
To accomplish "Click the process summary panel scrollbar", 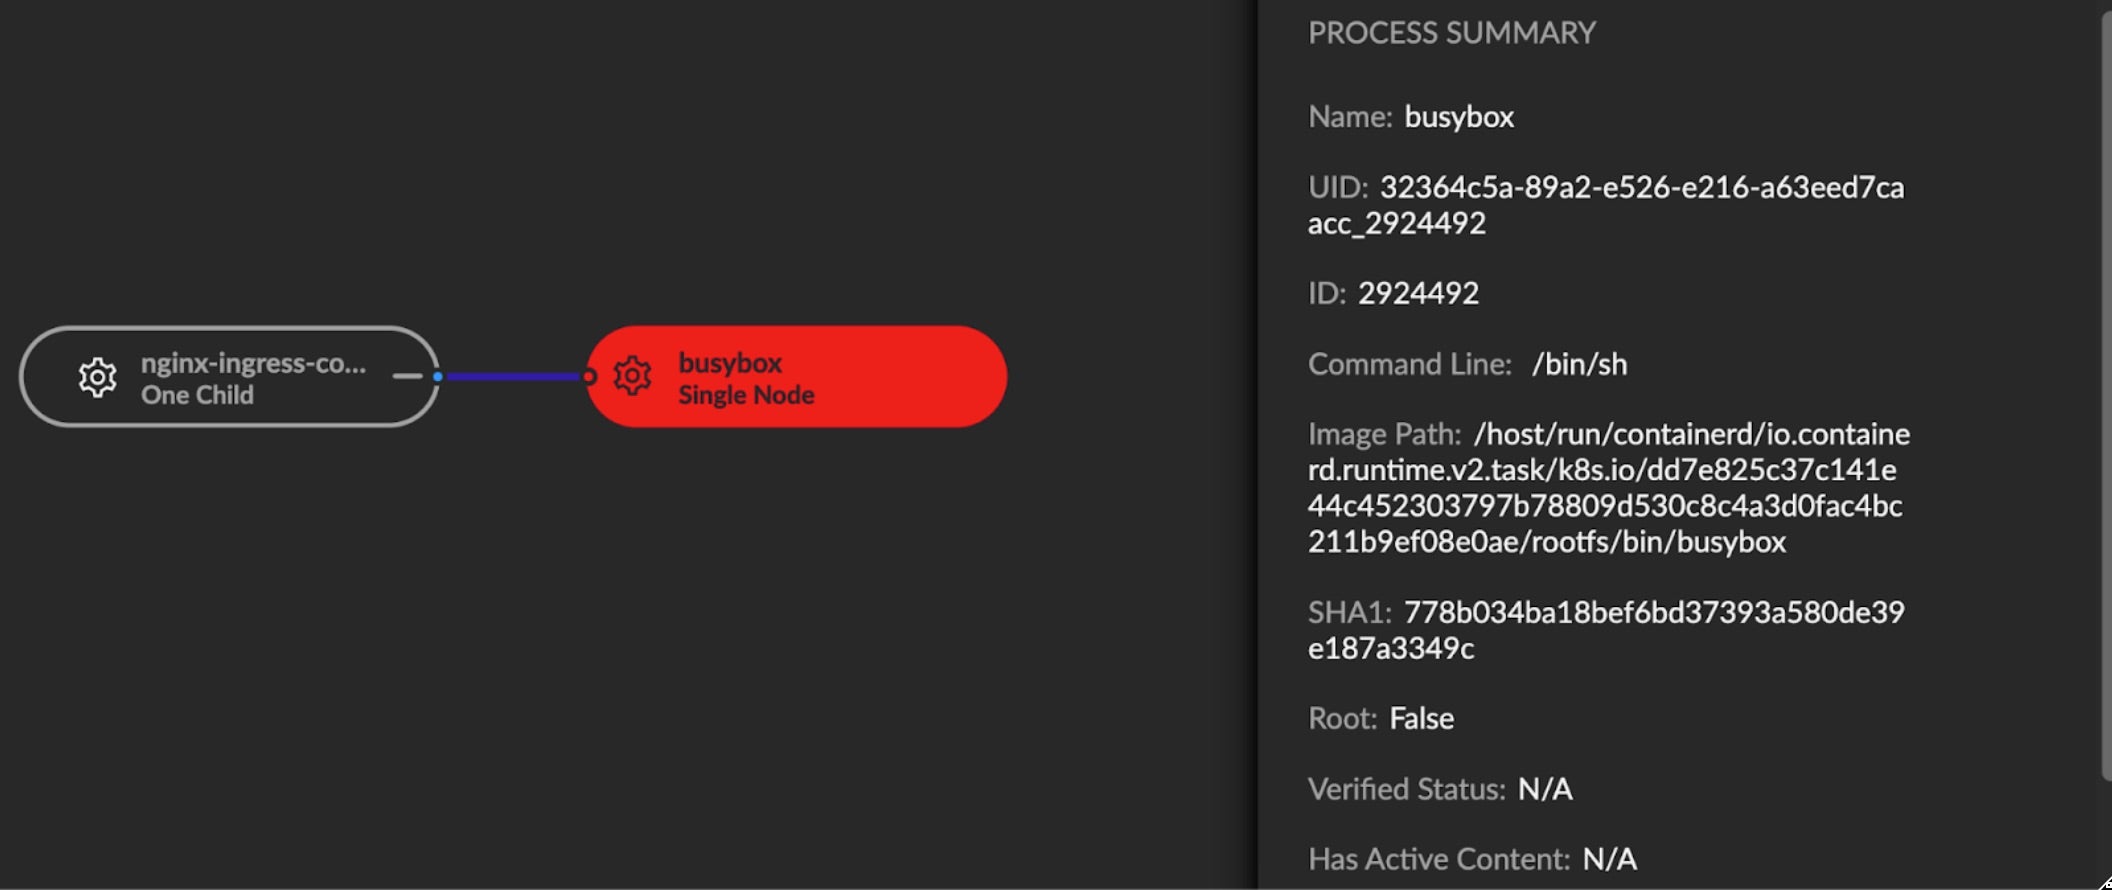I will (2105, 400).
